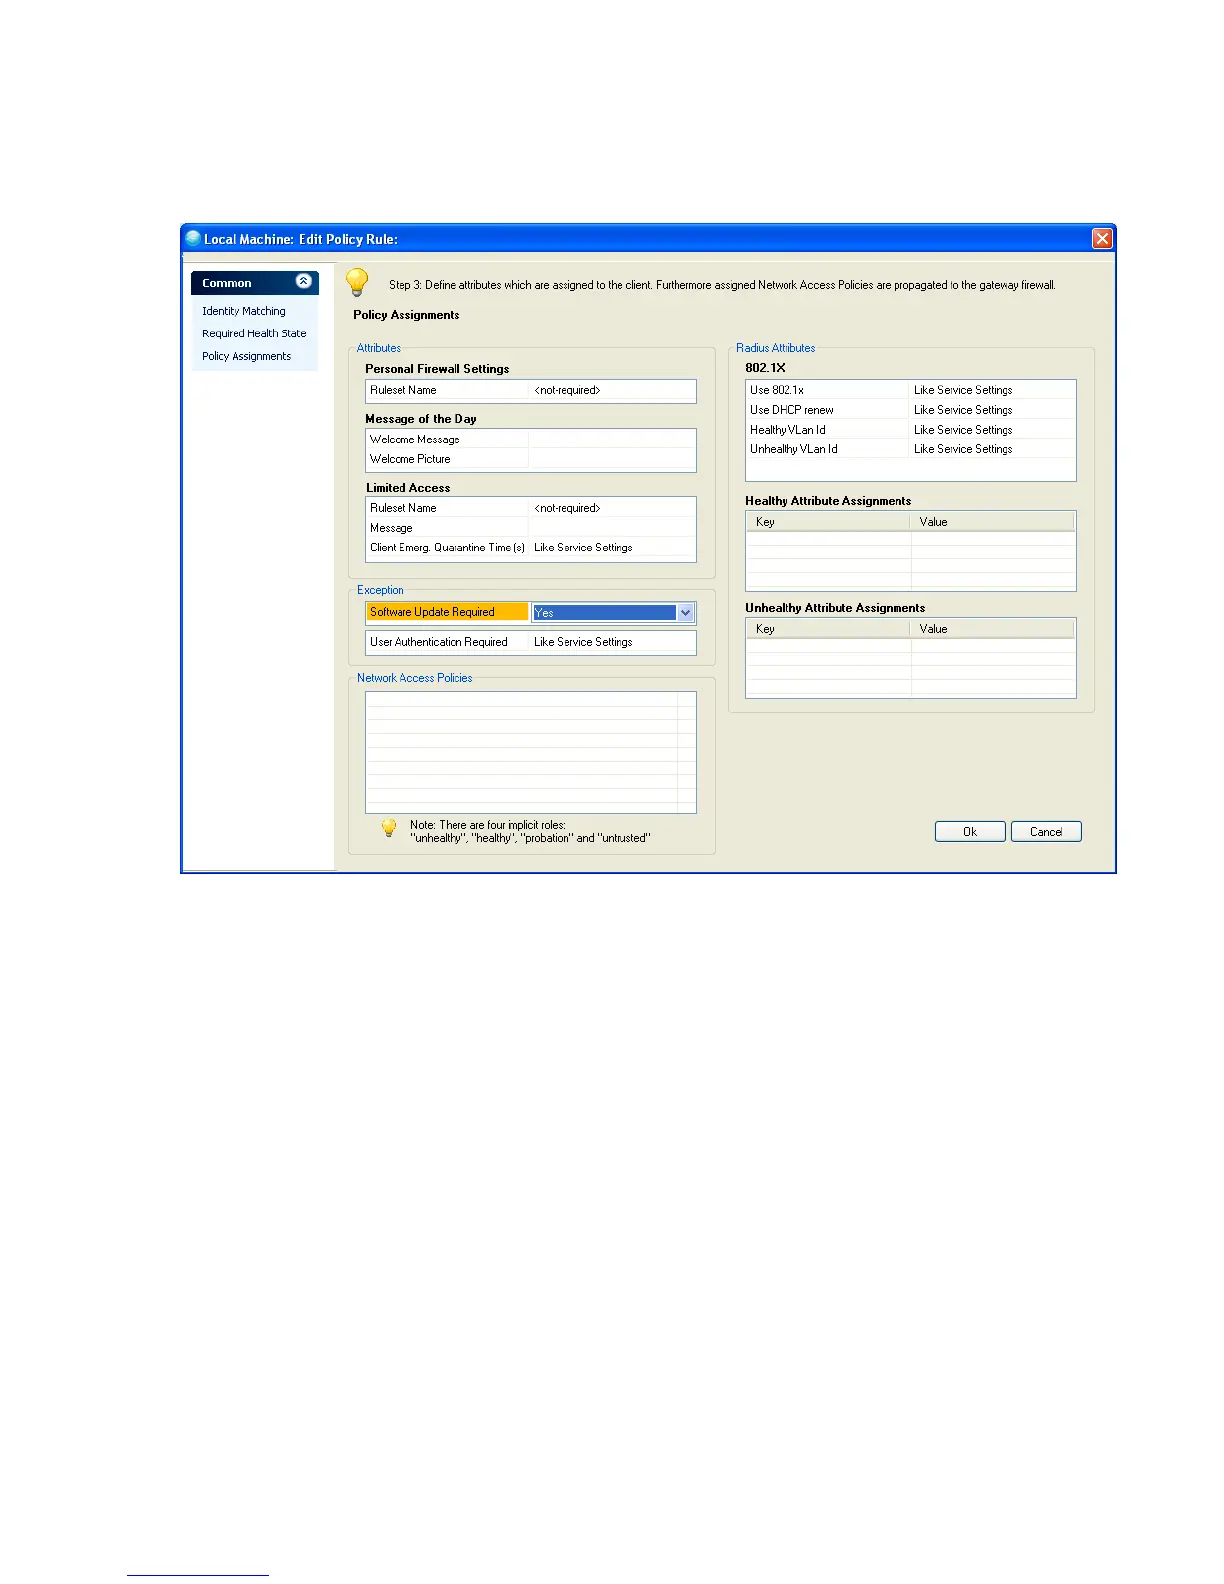This screenshot has width=1224, height=1584.
Task: Open Policy Assignments step
Action: (x=247, y=356)
